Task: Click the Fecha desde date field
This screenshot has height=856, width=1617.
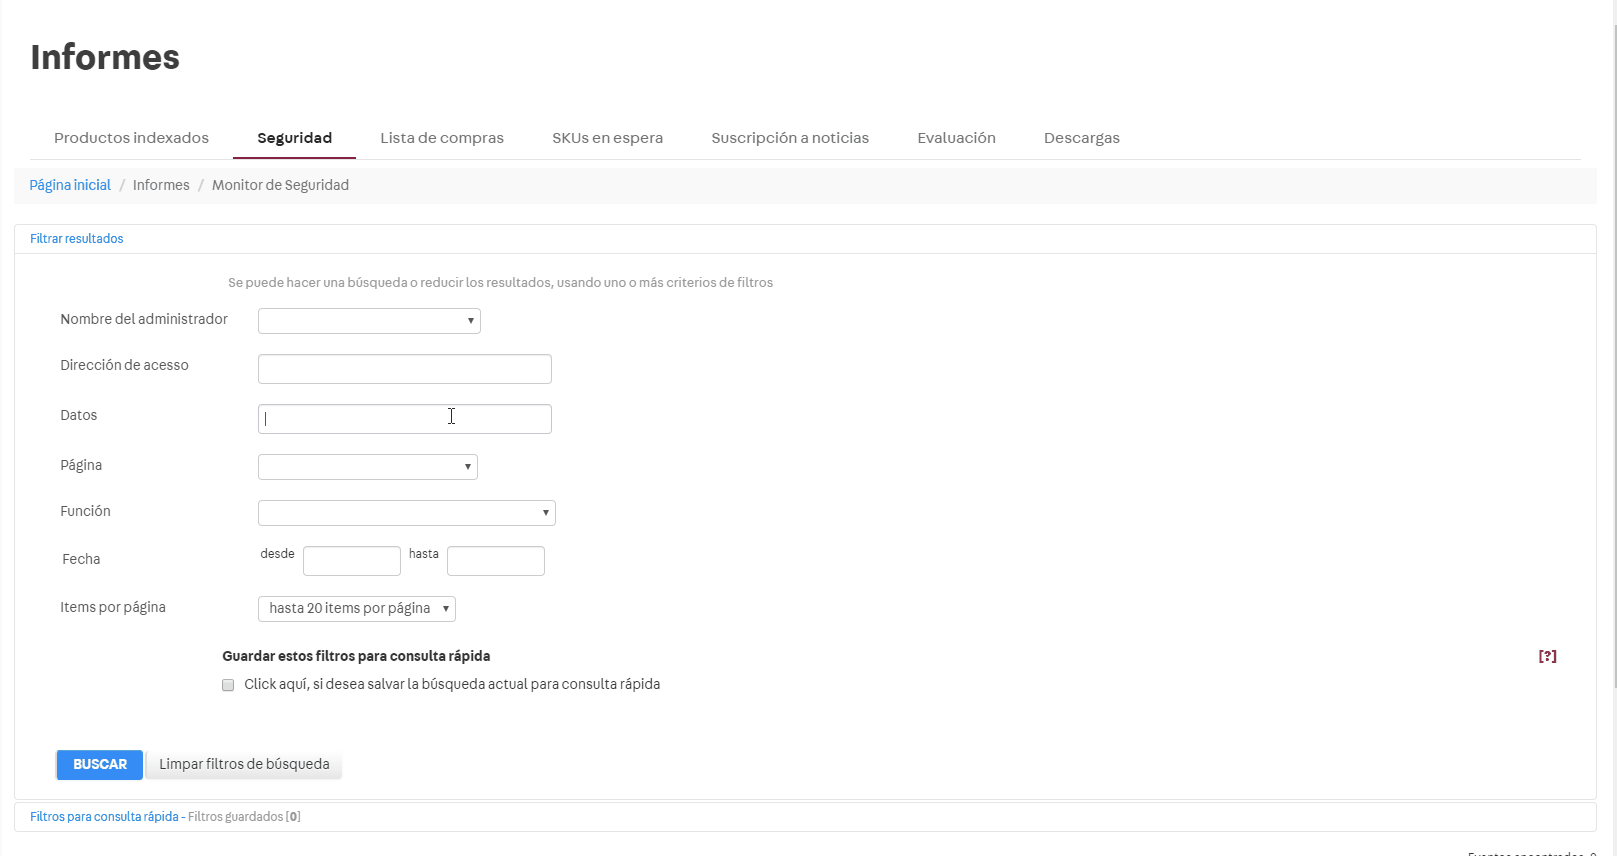Action: tap(351, 561)
